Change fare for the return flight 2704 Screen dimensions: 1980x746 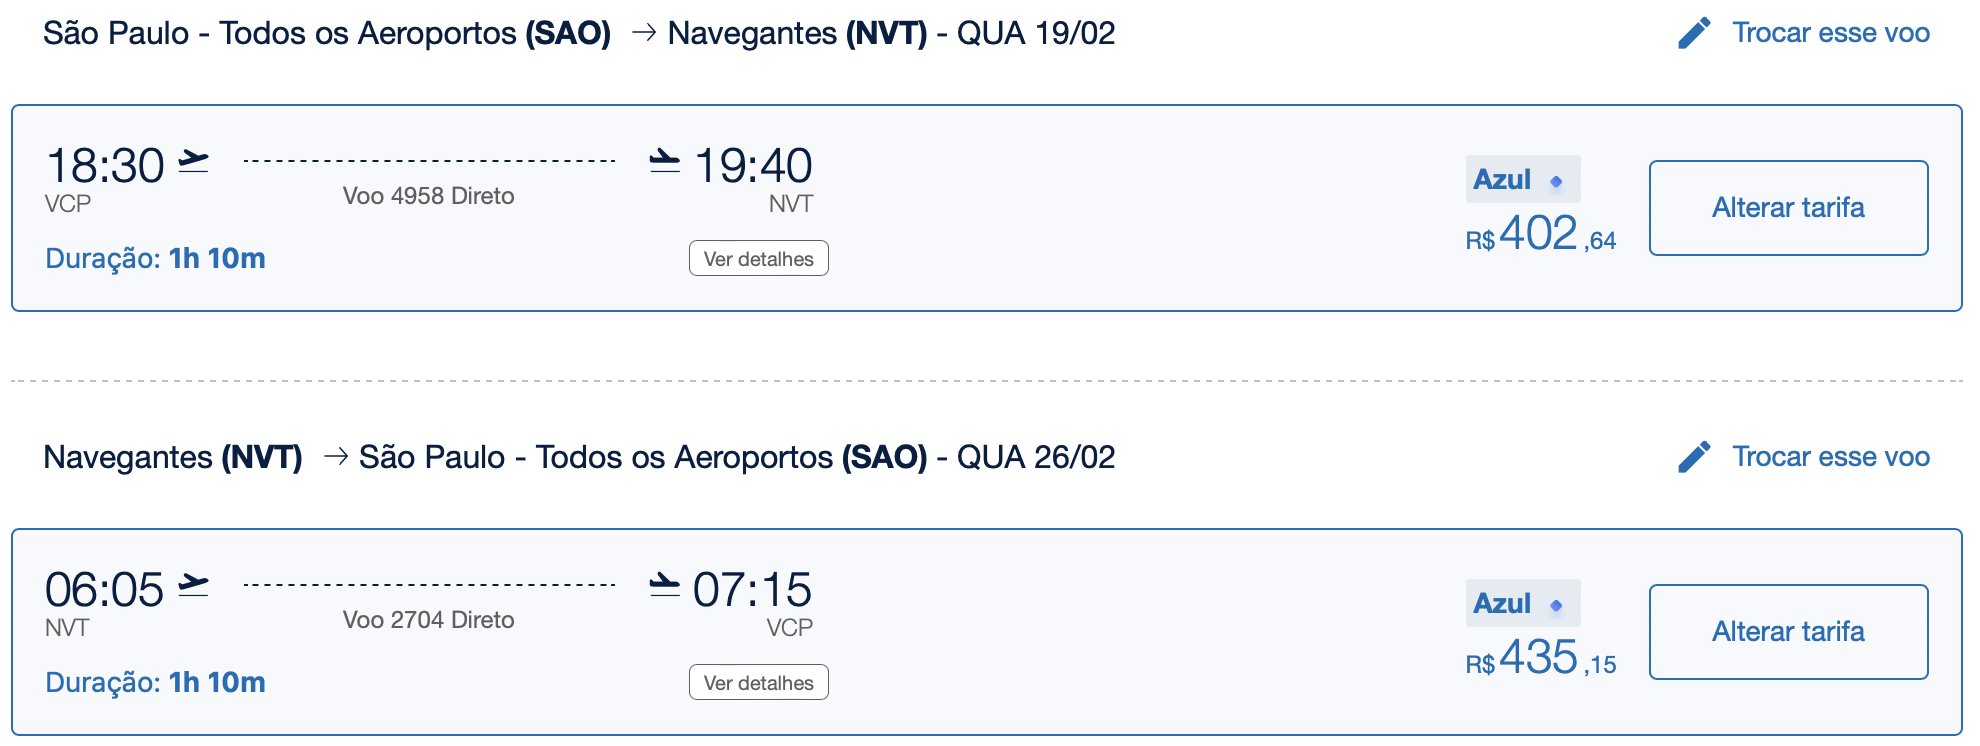[1788, 632]
